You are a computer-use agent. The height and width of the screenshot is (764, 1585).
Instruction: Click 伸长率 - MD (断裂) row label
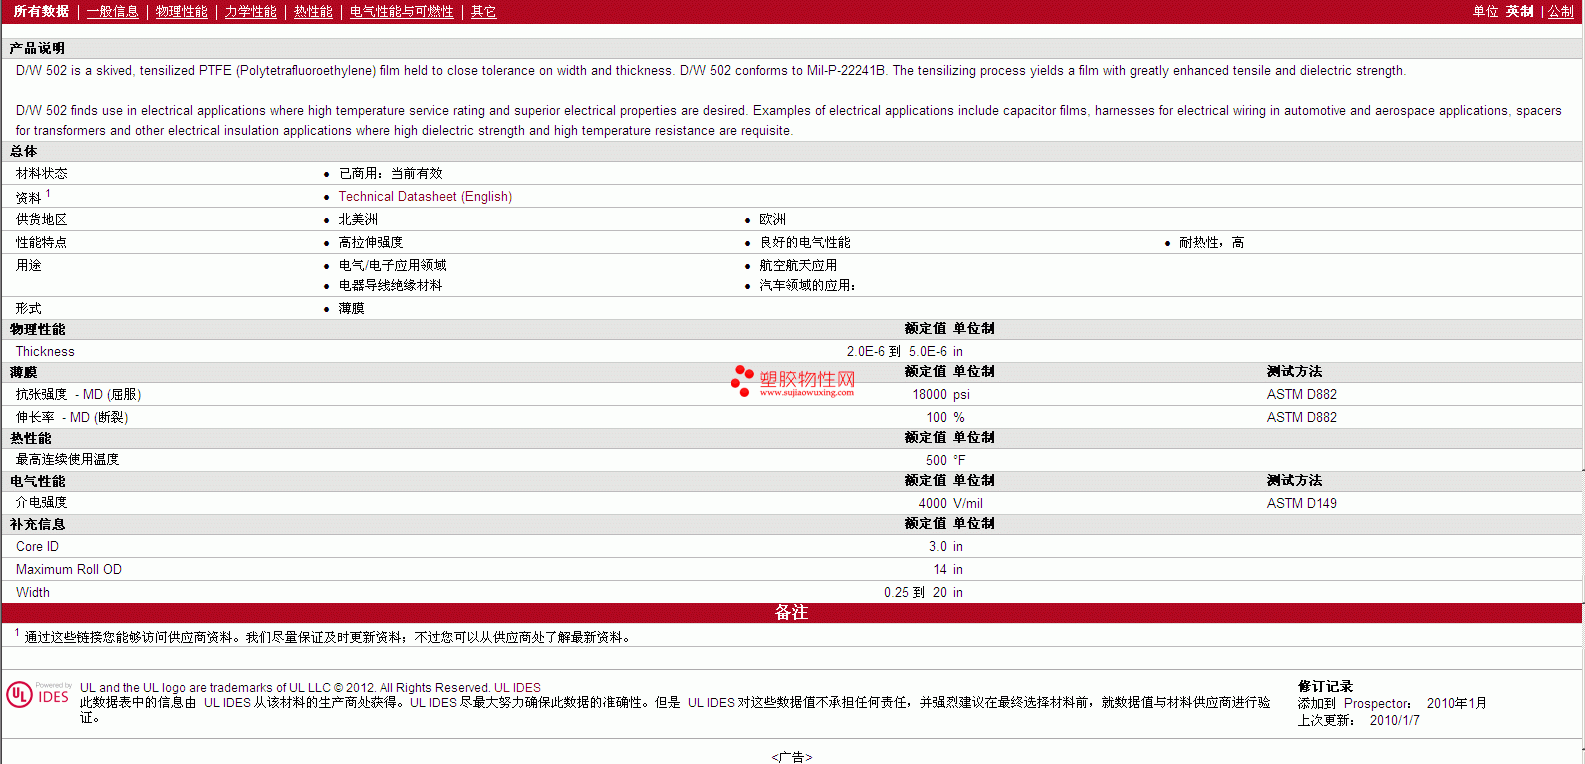(x=71, y=417)
